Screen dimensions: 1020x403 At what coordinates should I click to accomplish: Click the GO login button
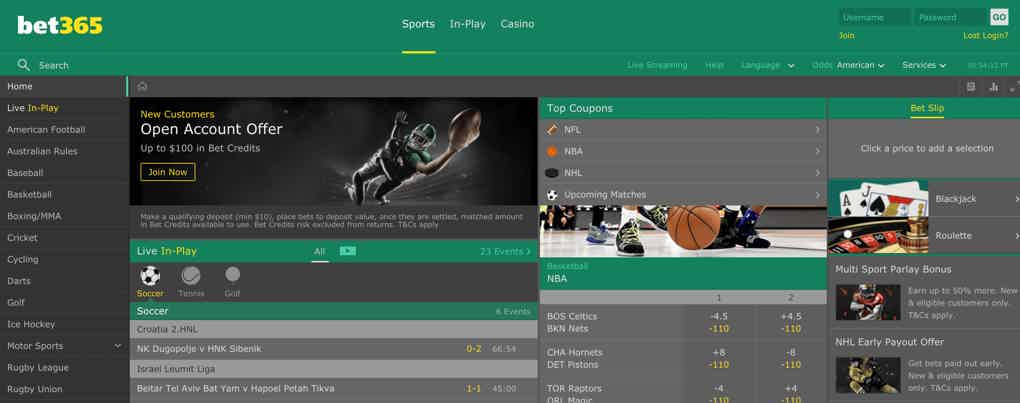tap(999, 18)
